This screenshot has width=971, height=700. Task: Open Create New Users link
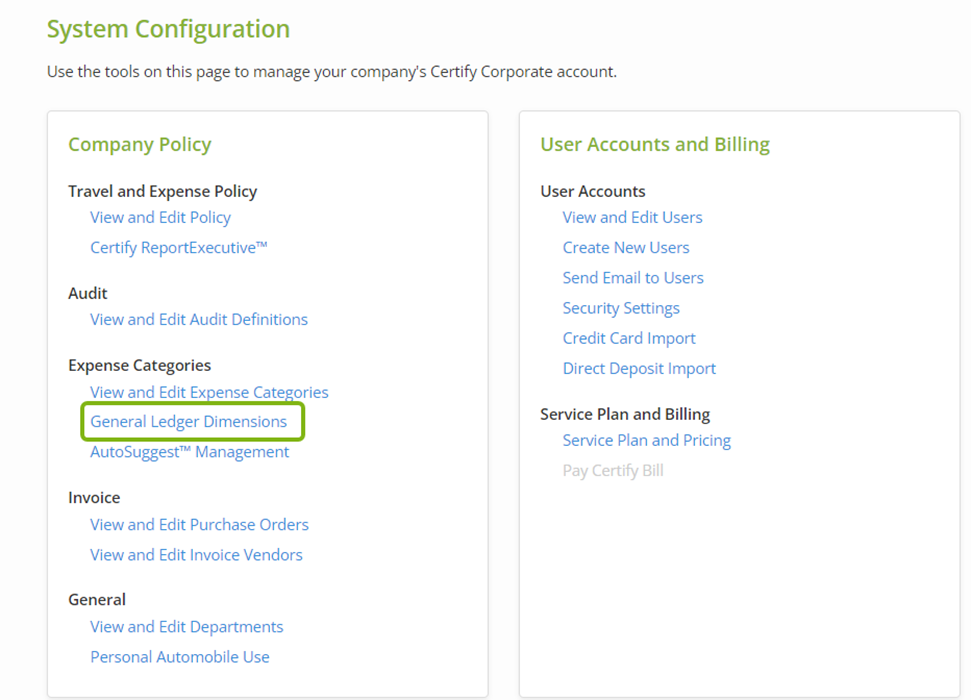point(626,248)
